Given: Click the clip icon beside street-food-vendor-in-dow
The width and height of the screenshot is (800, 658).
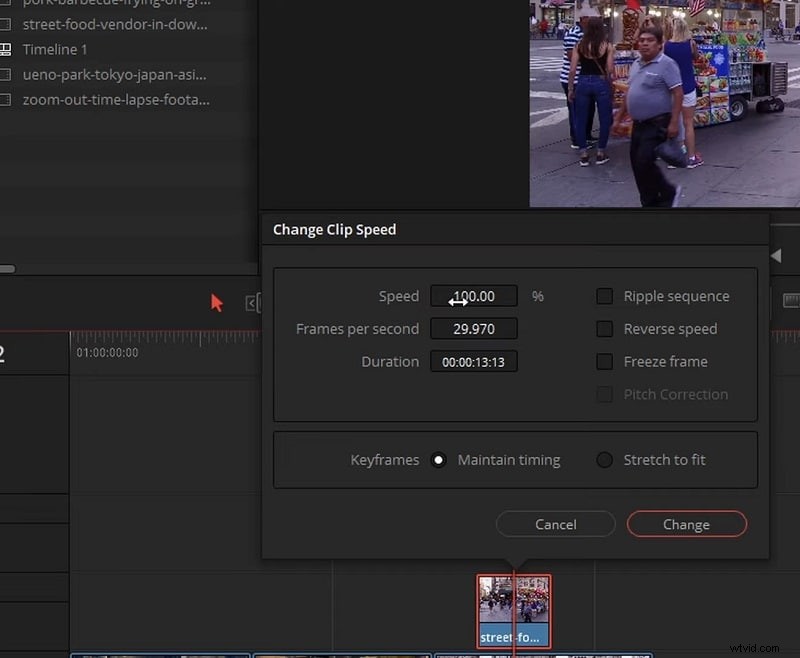Looking at the screenshot, I should pos(8,24).
